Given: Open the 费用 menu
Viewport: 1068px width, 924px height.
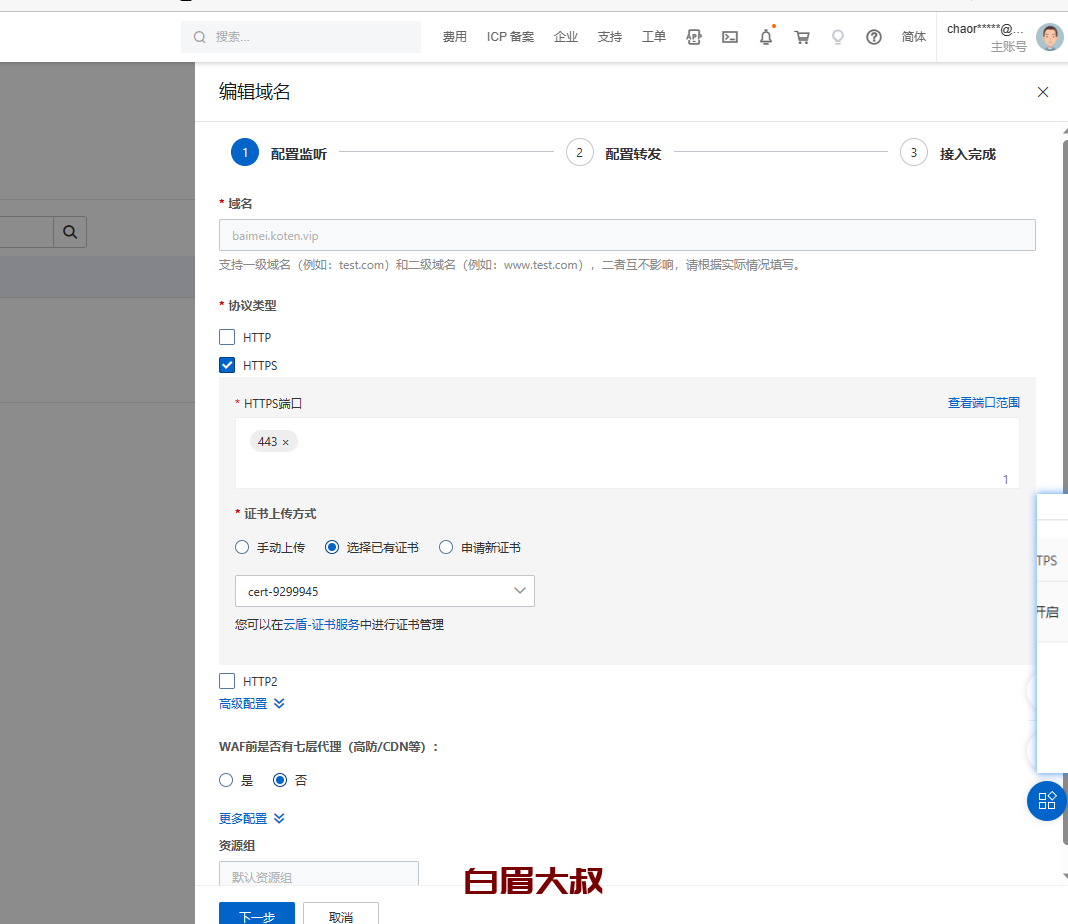Looking at the screenshot, I should (454, 37).
